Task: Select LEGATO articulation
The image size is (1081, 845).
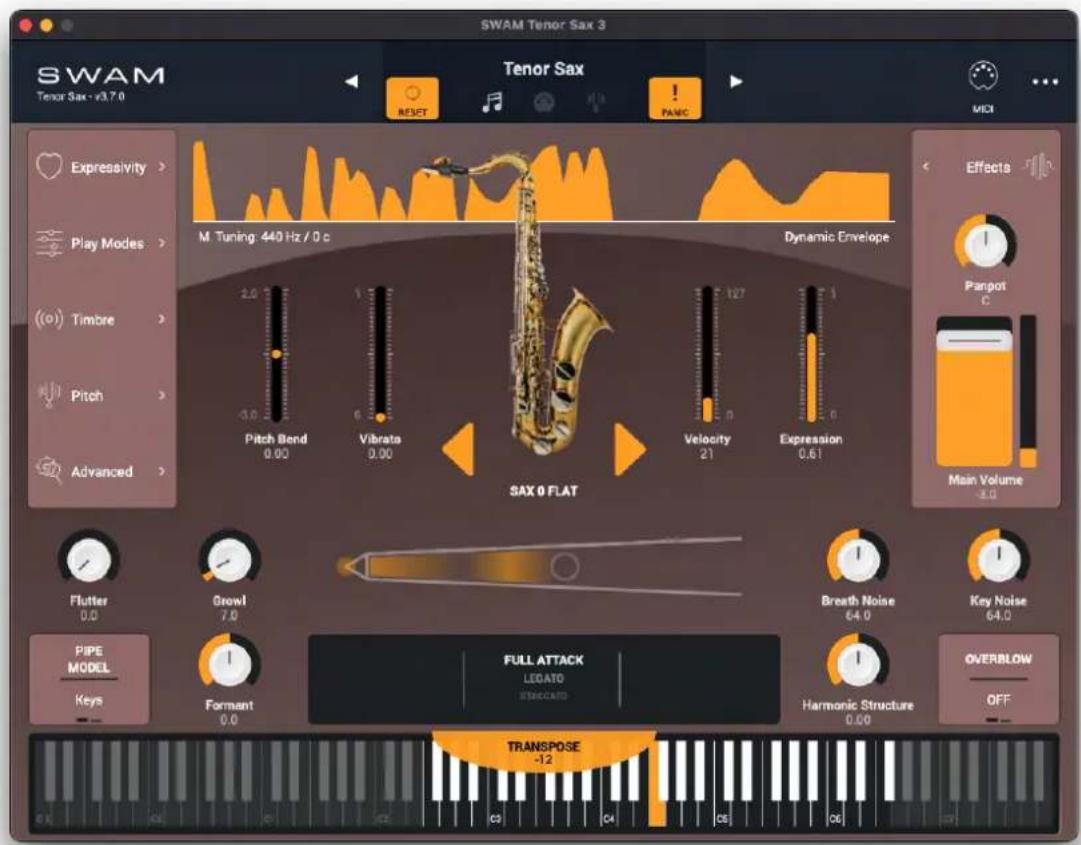Action: [x=543, y=678]
